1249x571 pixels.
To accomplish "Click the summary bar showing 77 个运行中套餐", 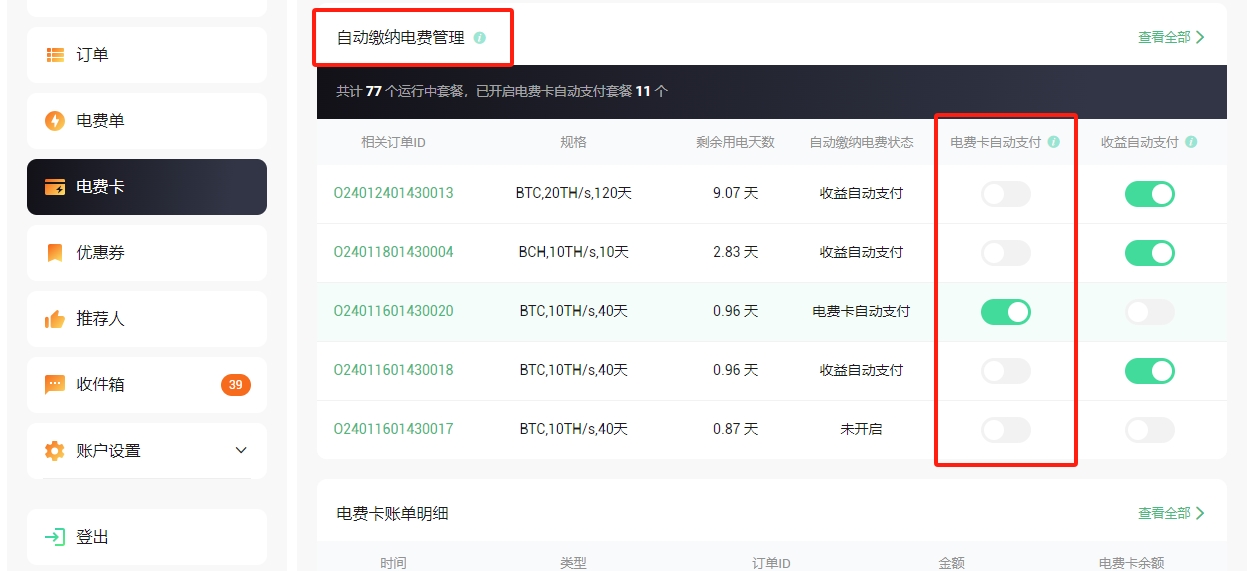I will click(x=772, y=91).
